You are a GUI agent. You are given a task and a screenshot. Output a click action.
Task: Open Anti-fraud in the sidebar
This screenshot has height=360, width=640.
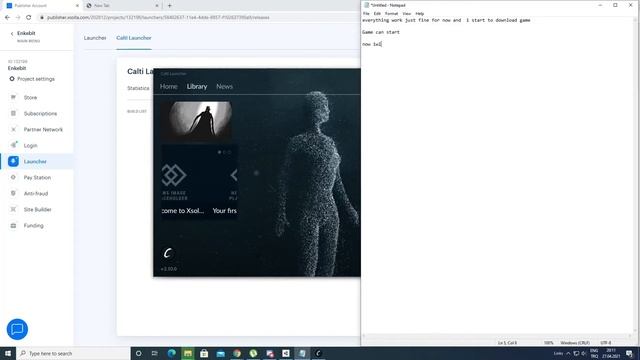pyautogui.click(x=36, y=193)
